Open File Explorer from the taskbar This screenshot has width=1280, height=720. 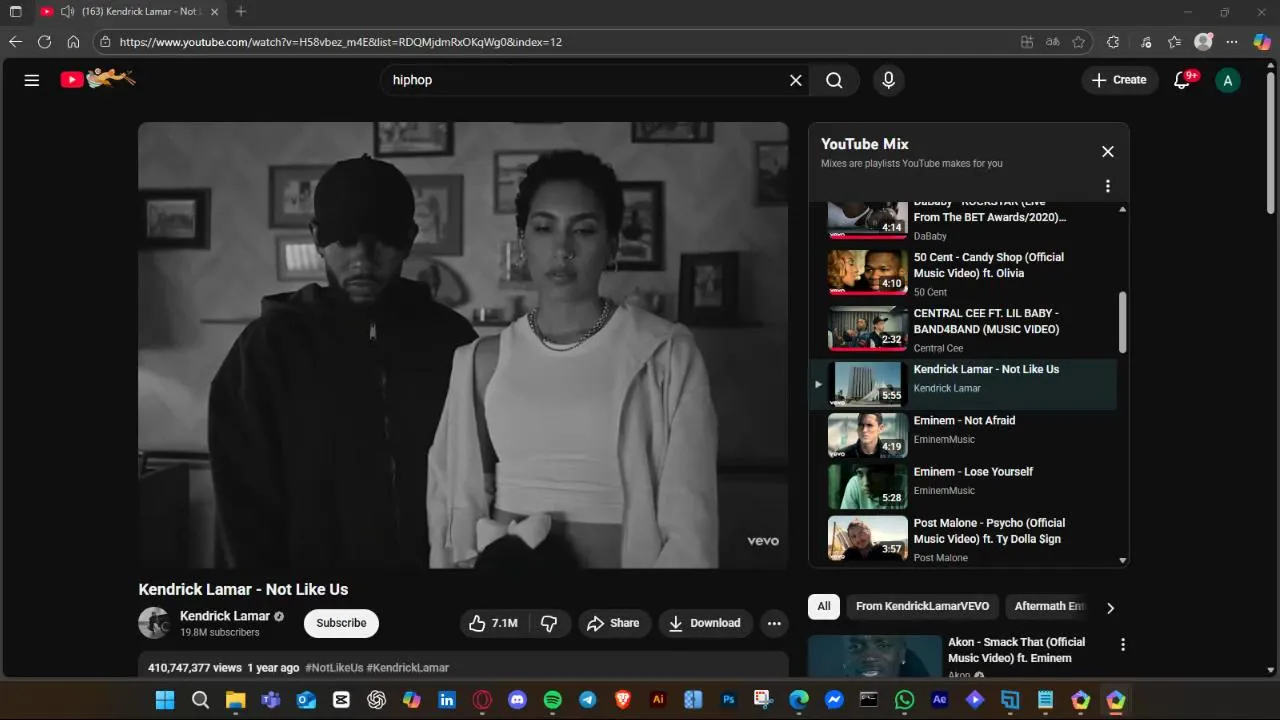pos(235,700)
